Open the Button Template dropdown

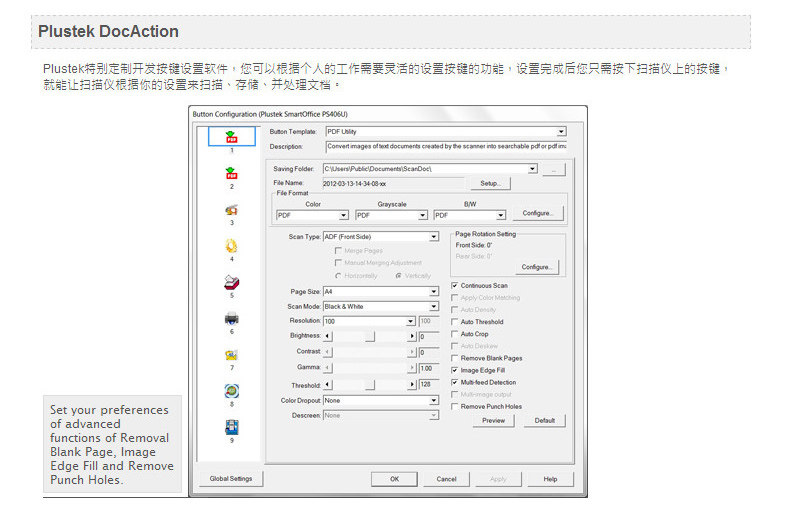point(446,132)
